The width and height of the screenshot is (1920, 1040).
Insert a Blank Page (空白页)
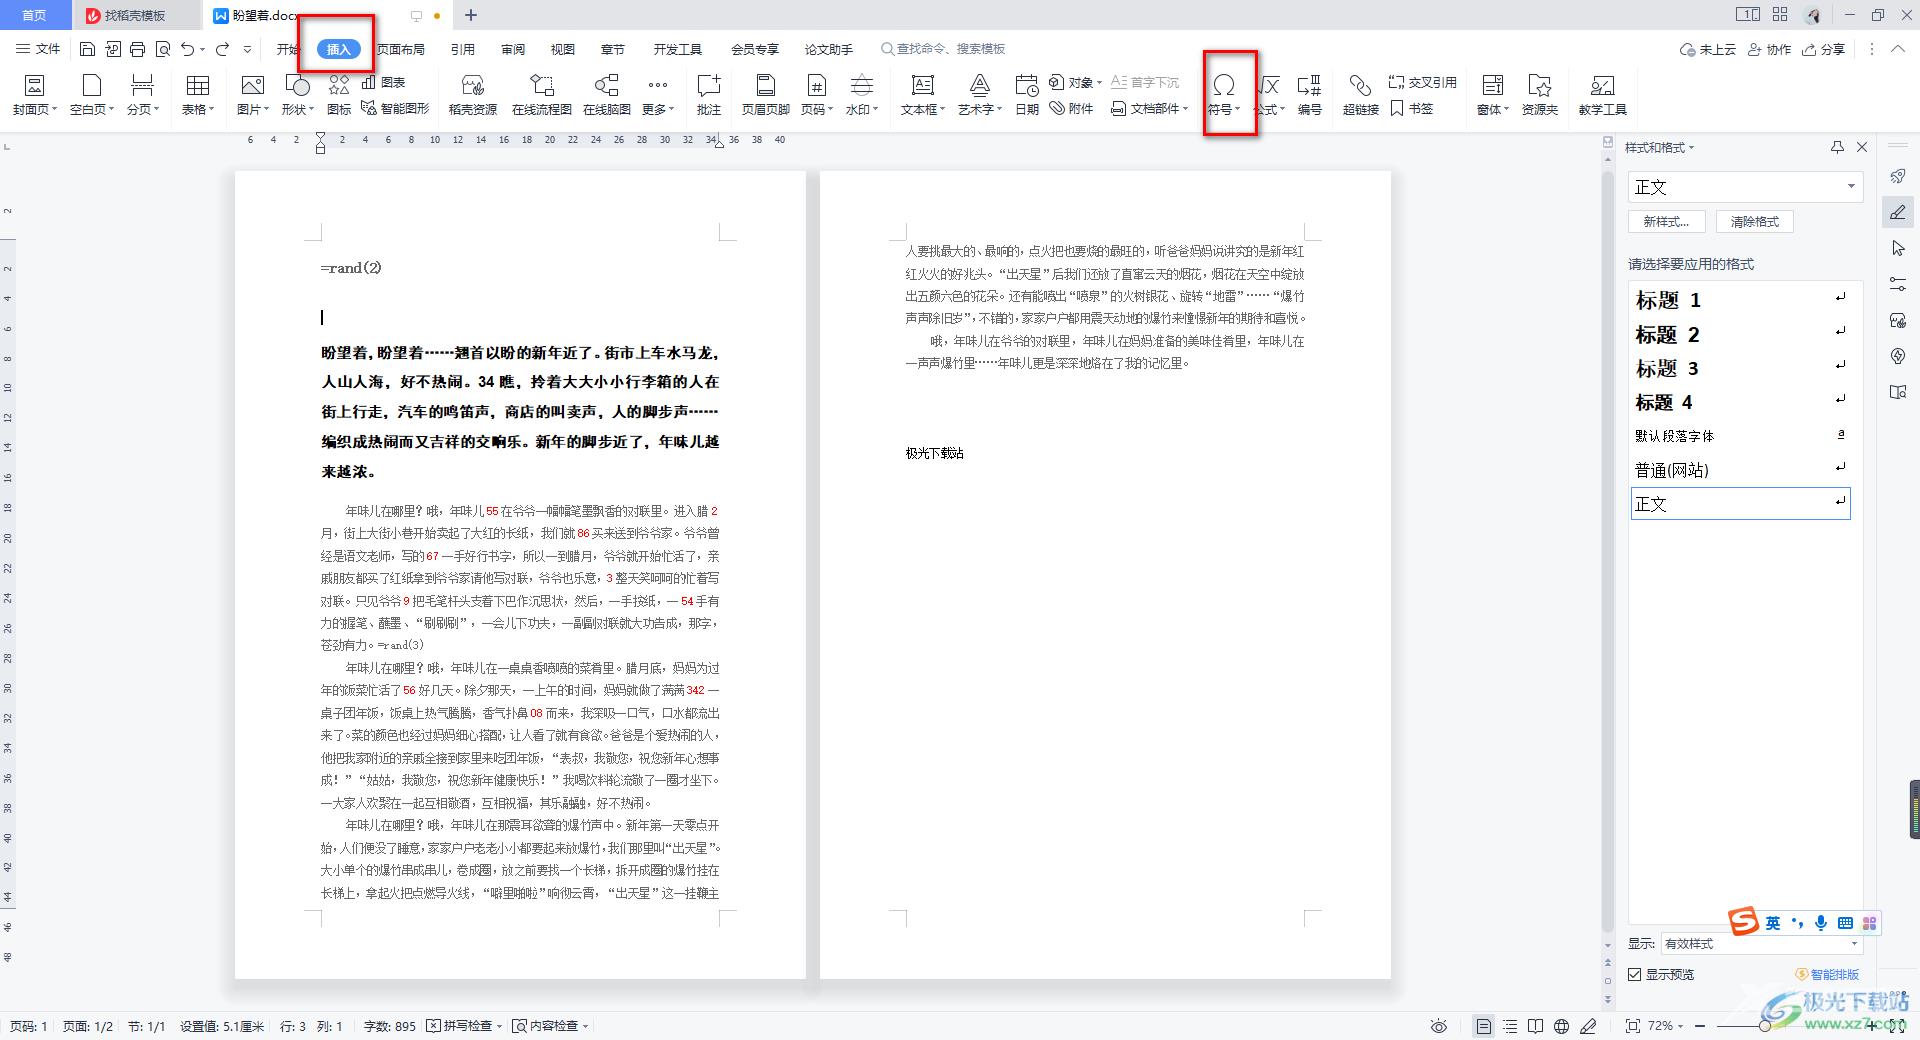(92, 95)
